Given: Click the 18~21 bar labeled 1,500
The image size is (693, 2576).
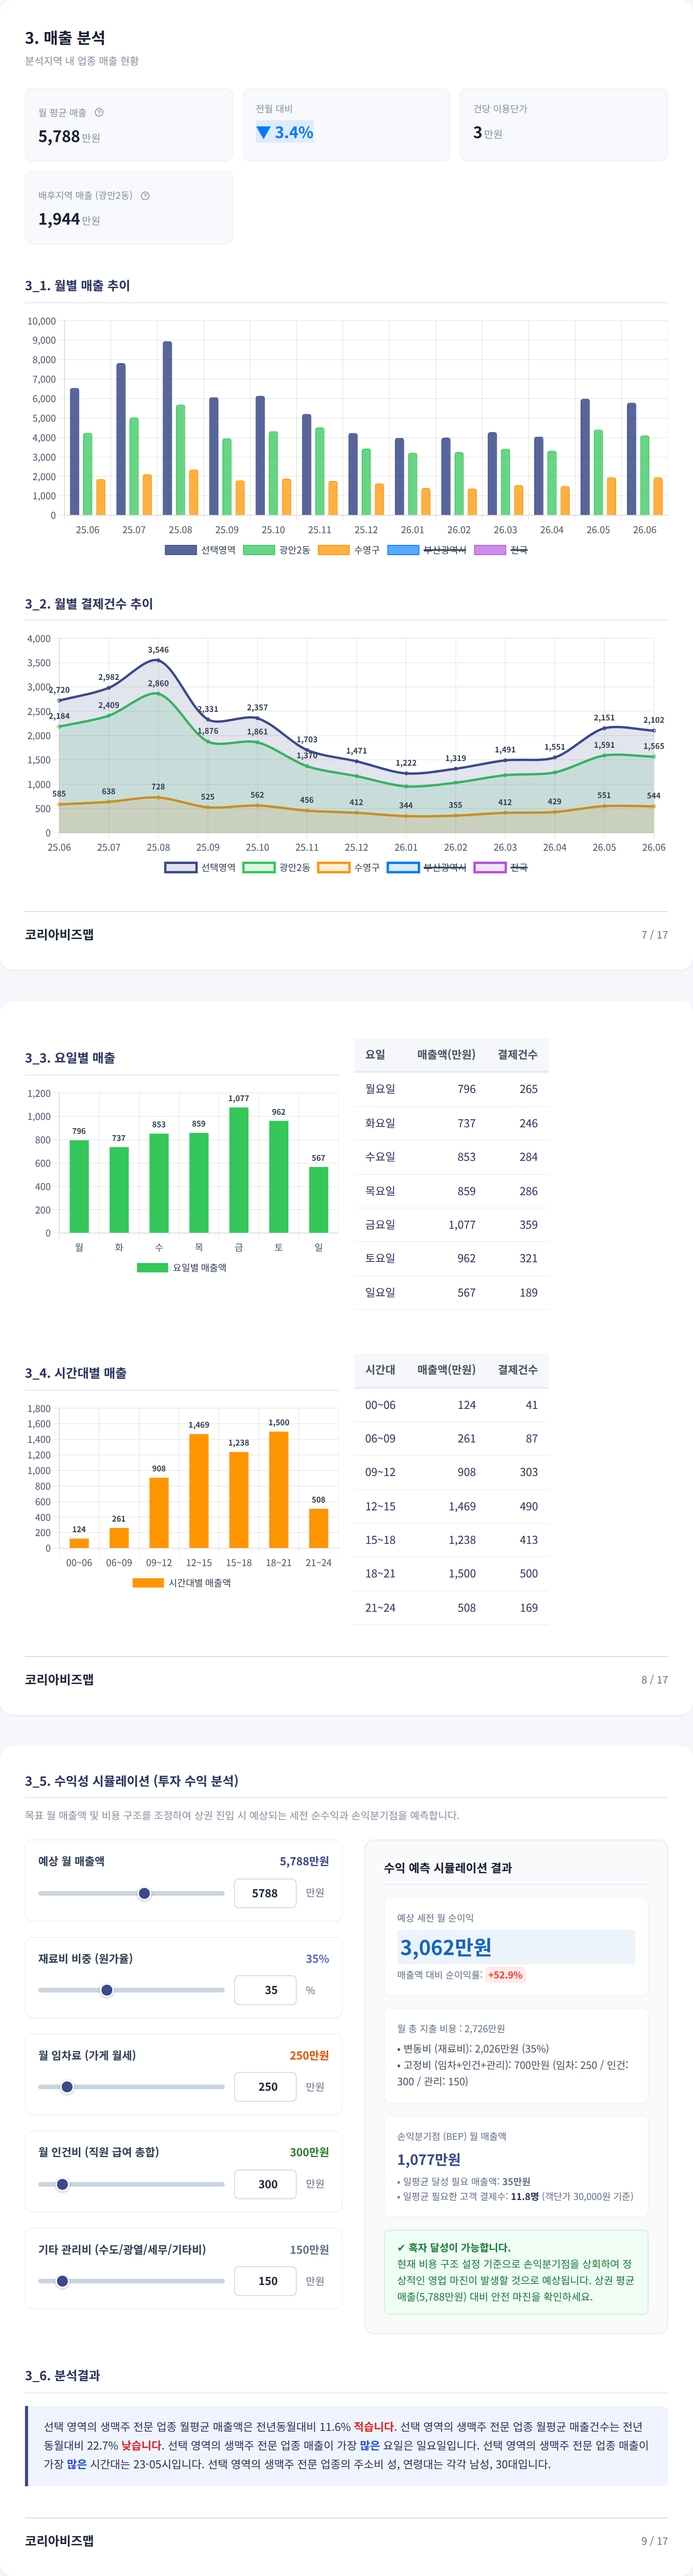Looking at the screenshot, I should tap(279, 1490).
